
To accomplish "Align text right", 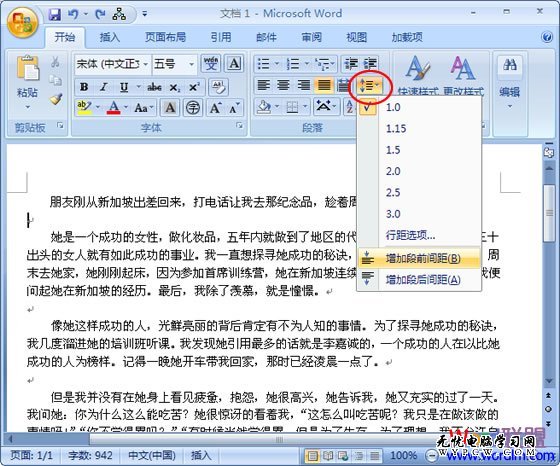I will (304, 85).
